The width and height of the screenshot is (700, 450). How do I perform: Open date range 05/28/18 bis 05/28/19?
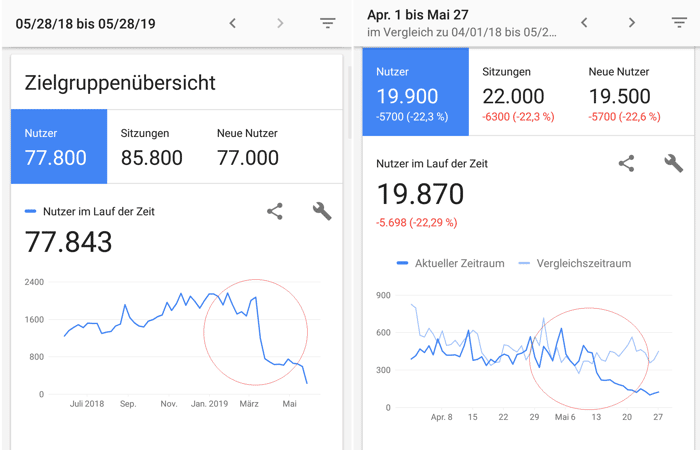click(85, 24)
